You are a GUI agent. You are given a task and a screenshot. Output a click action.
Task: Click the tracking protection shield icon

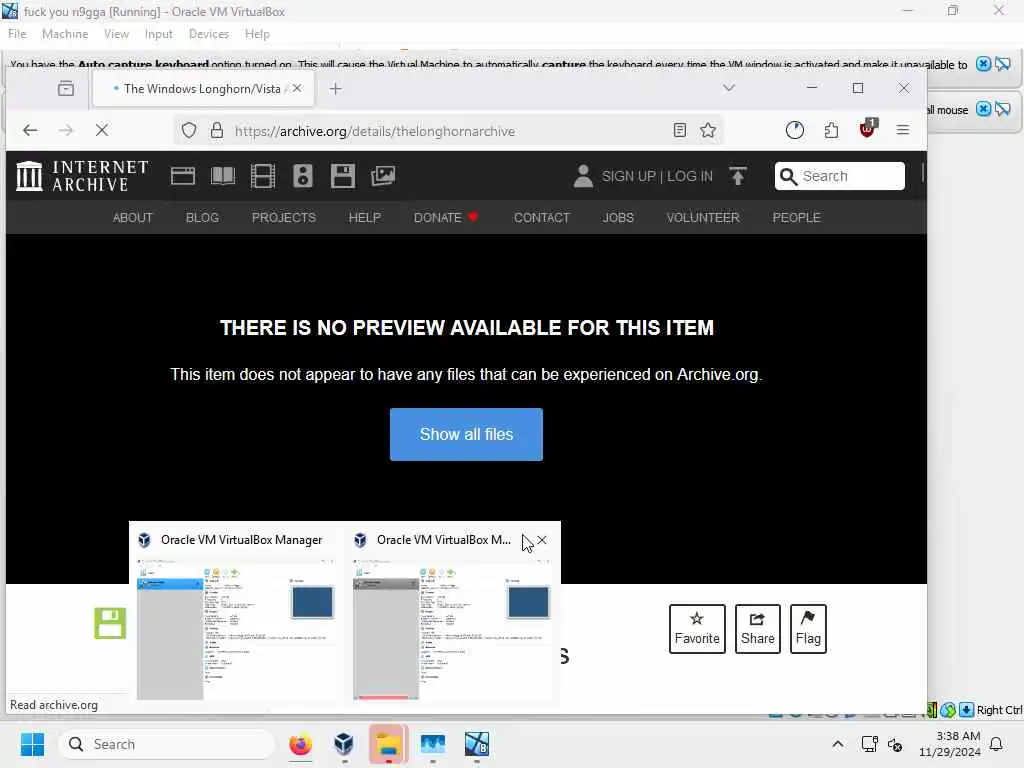point(189,131)
